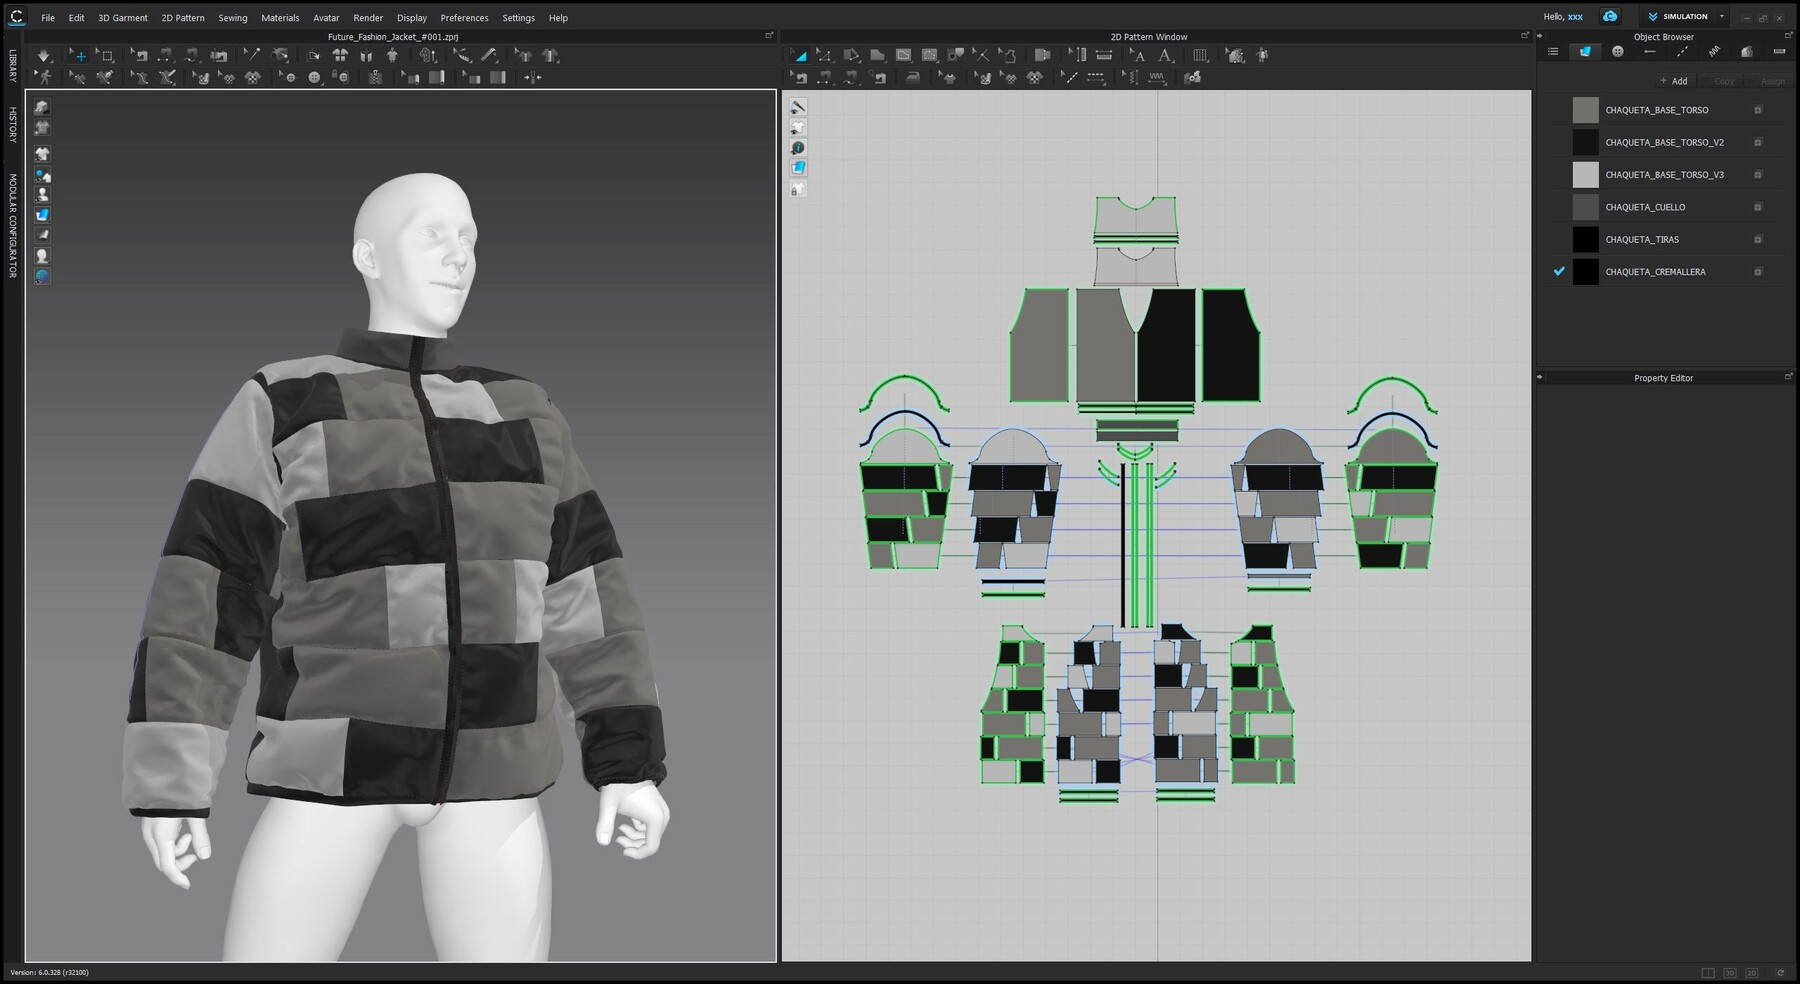
Task: Select the Transform Pattern tool in 2D toolbar
Action: click(x=800, y=55)
